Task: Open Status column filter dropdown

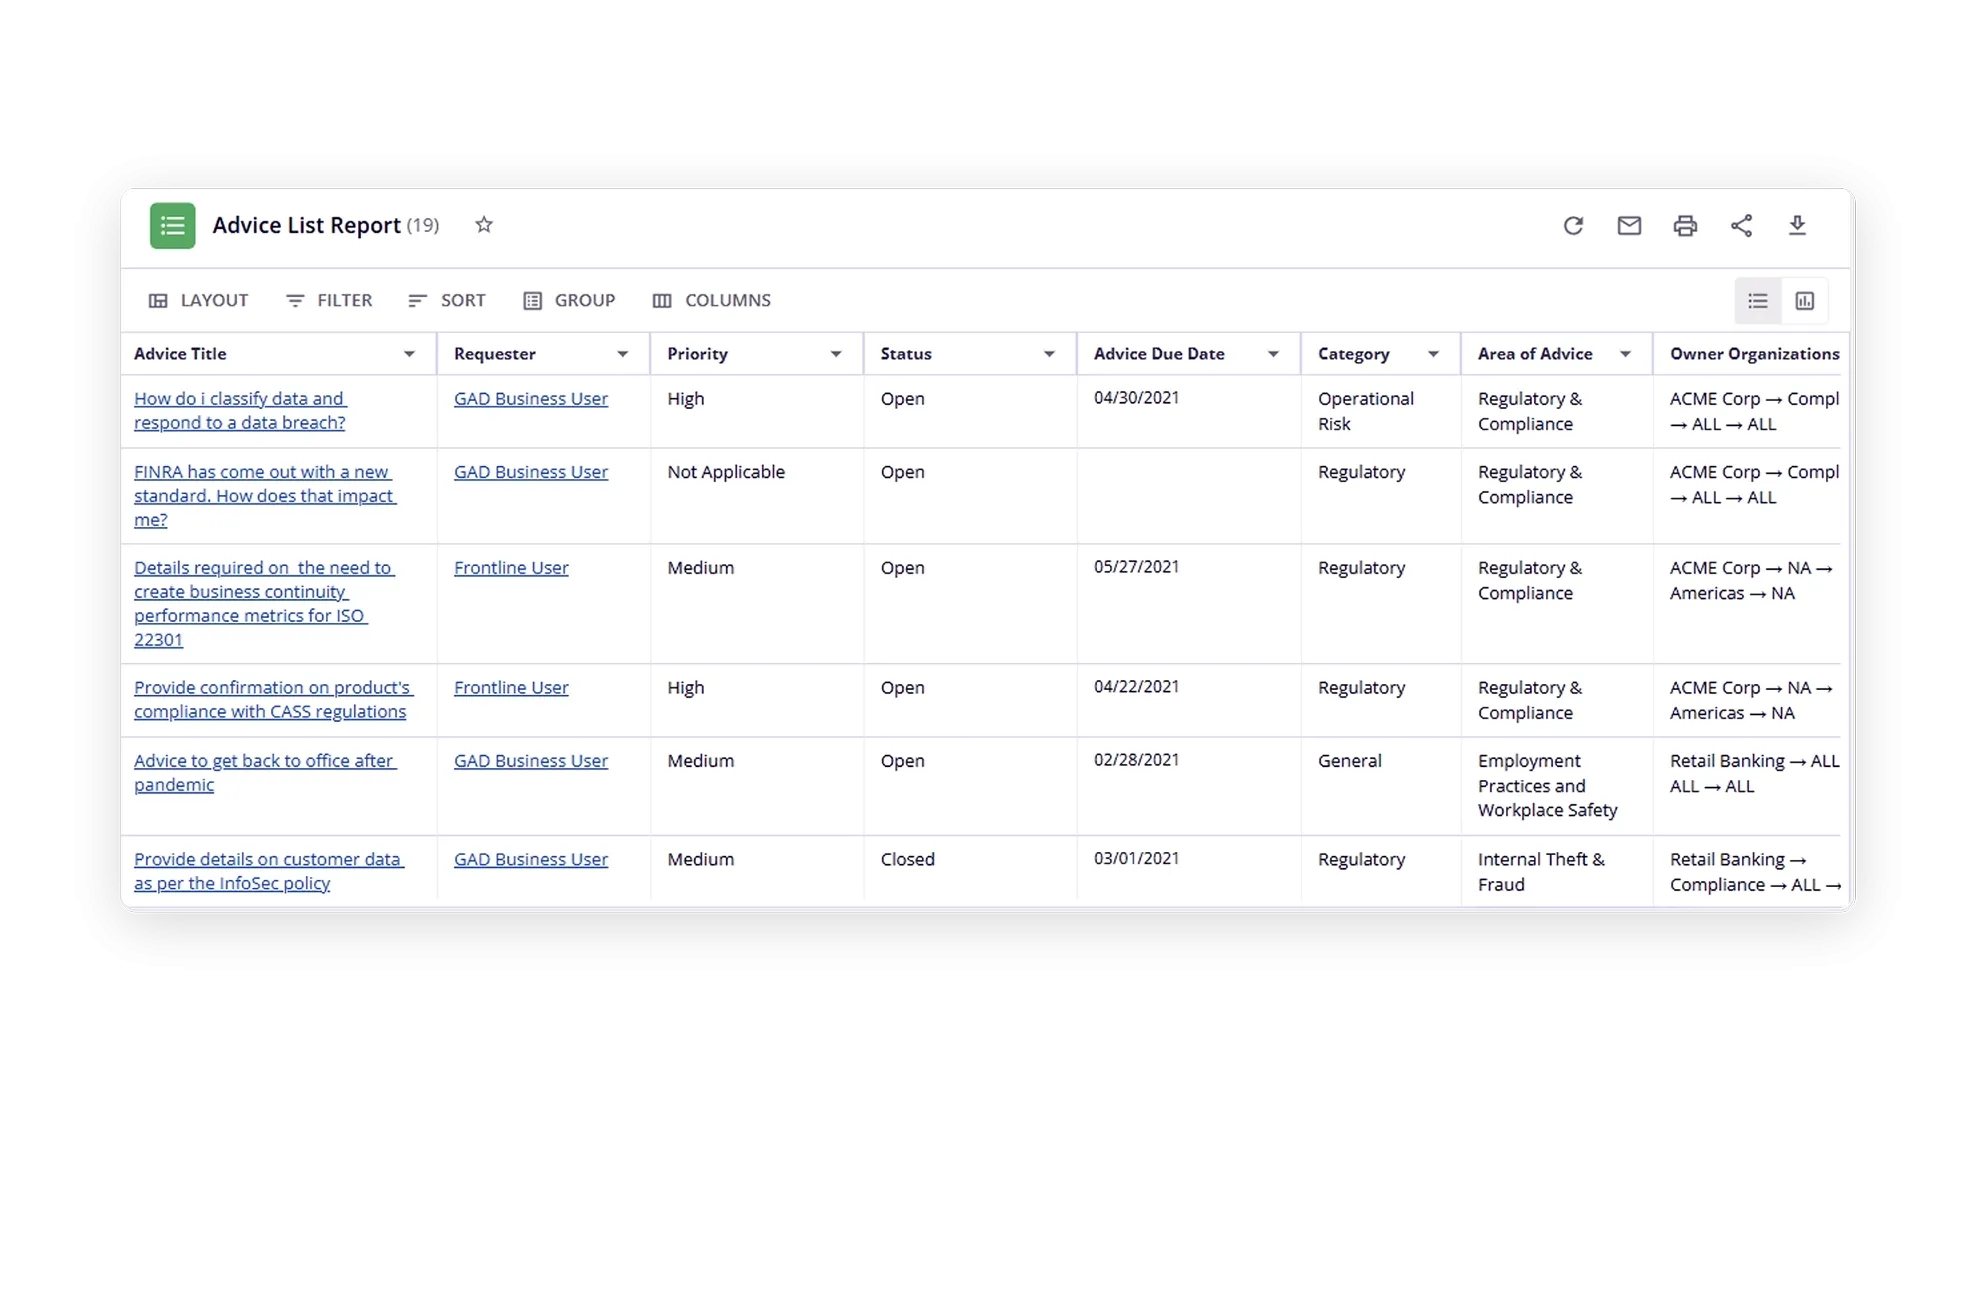Action: pos(1049,354)
